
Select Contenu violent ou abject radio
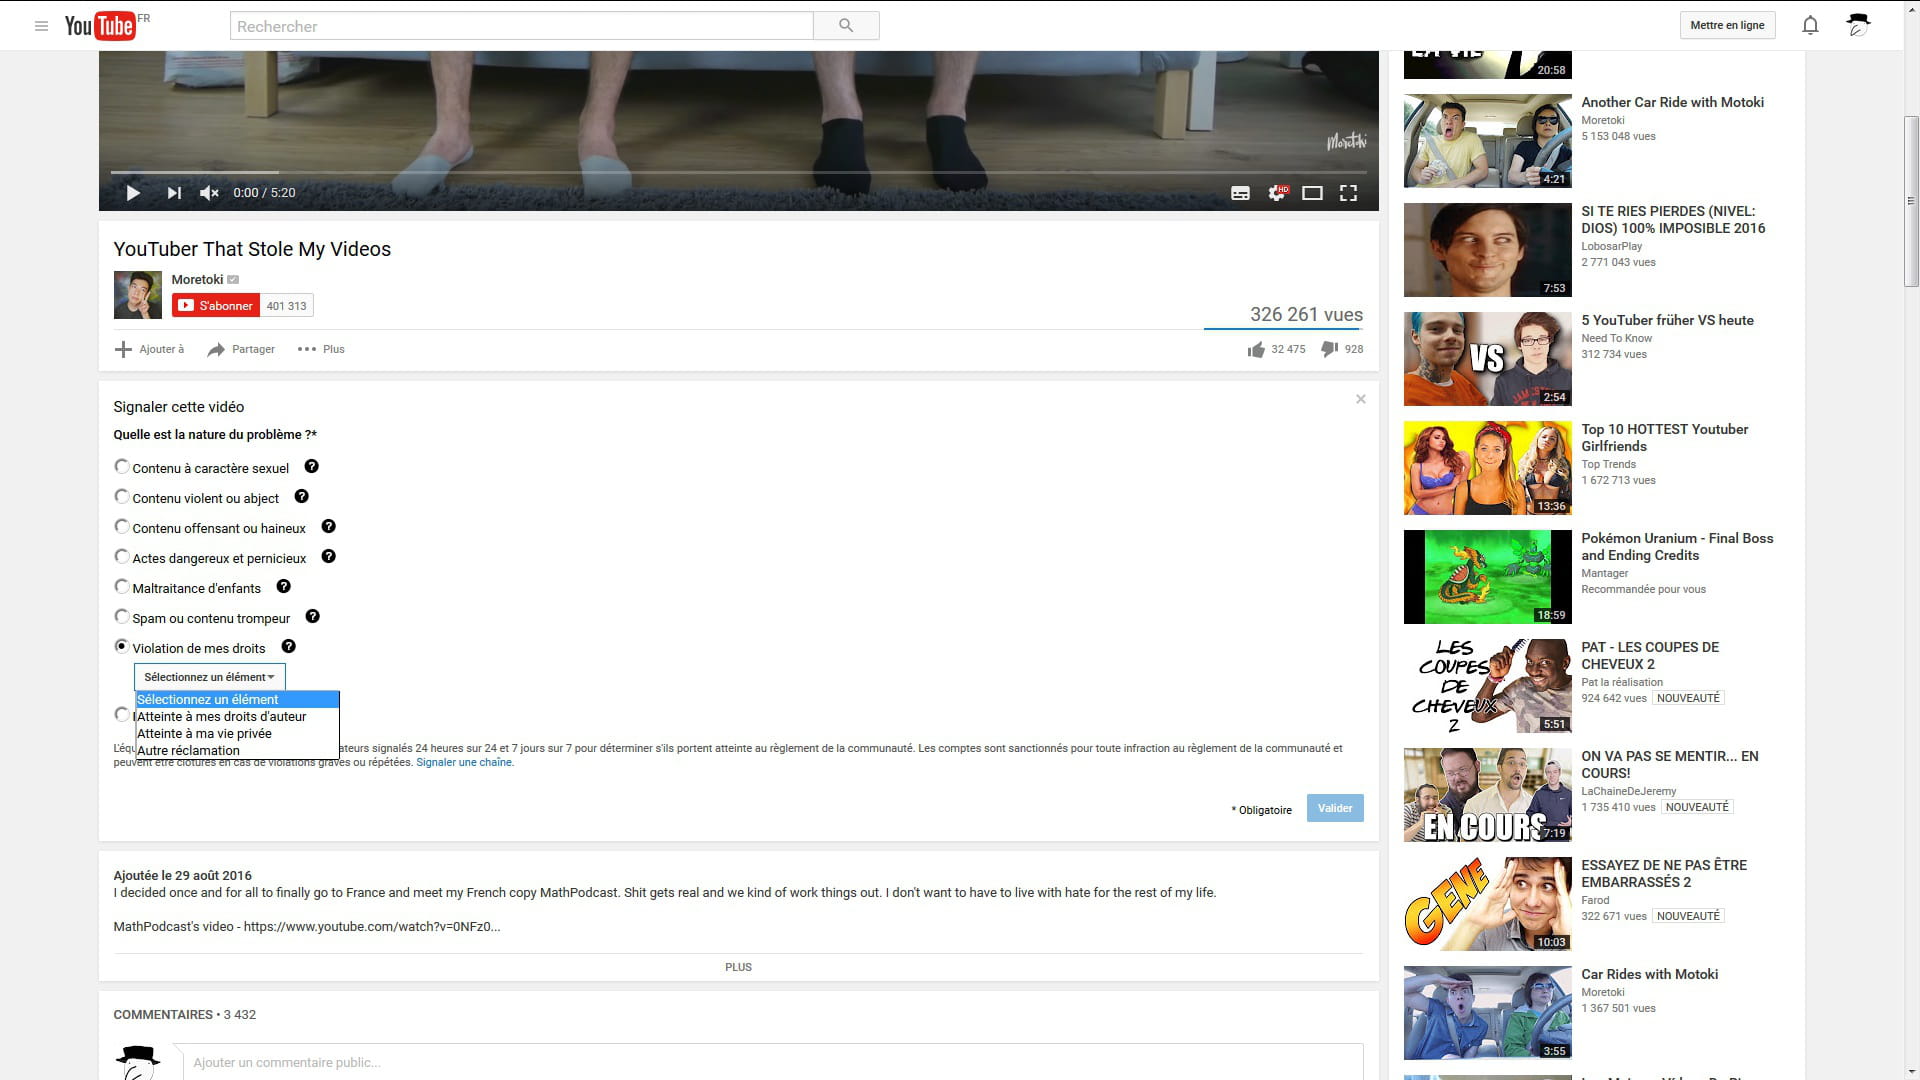[122, 496]
